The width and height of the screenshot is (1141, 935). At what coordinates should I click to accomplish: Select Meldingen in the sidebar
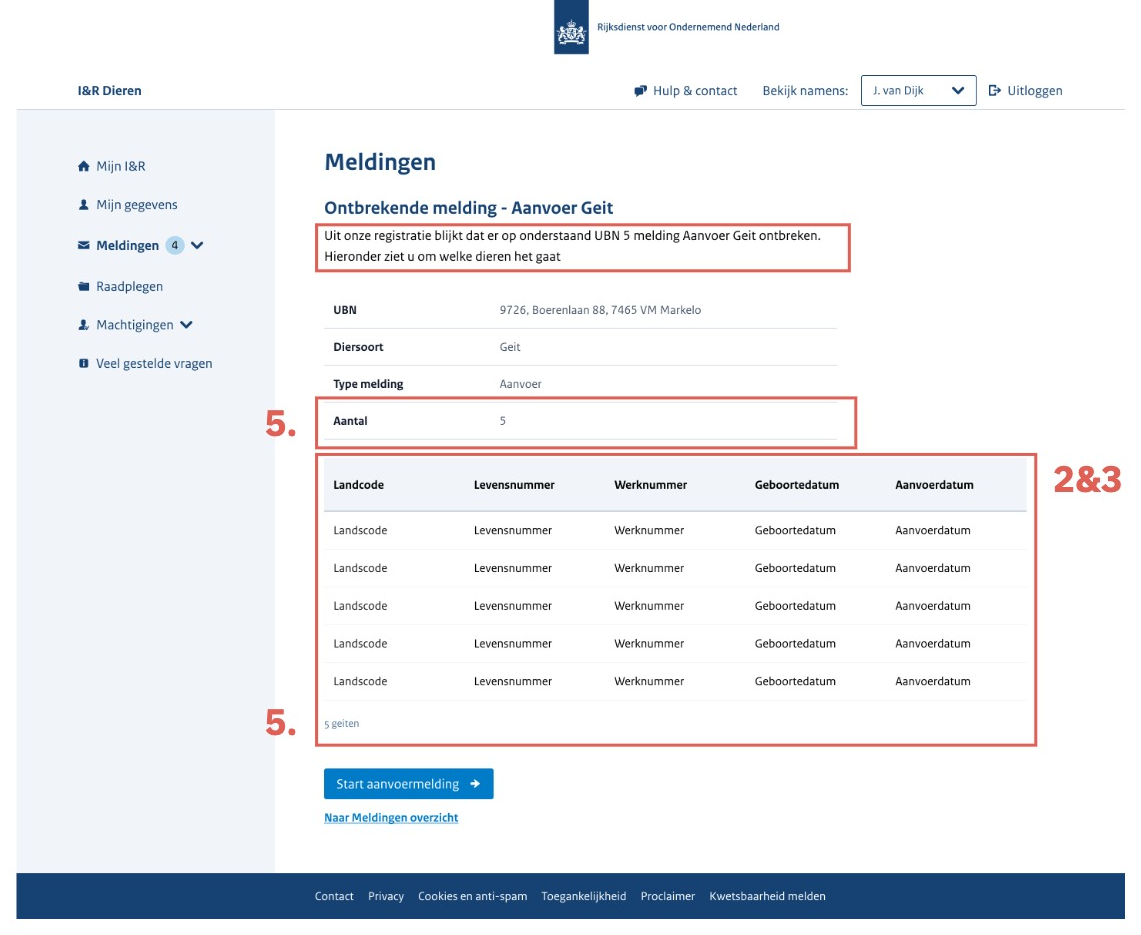click(x=127, y=245)
